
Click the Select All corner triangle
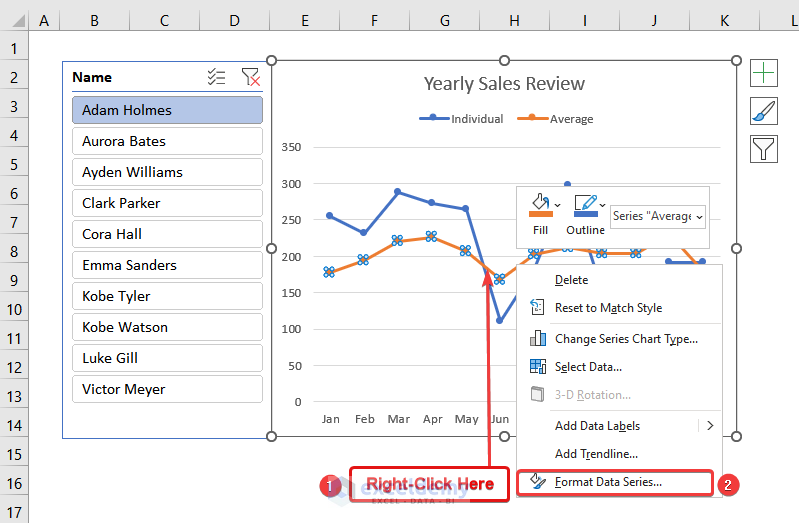pyautogui.click(x=19, y=21)
